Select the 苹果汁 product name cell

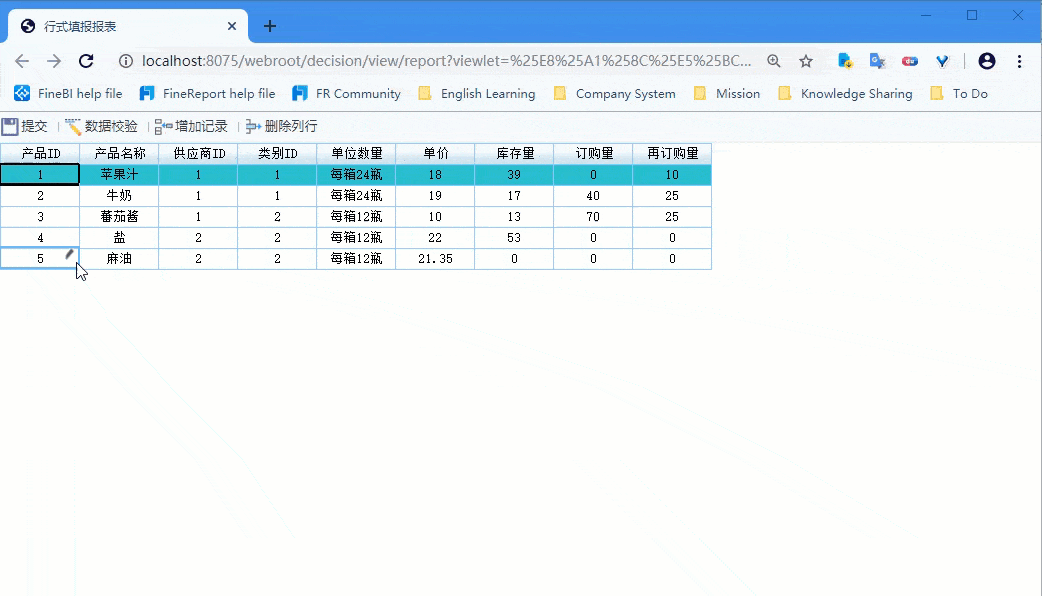click(x=119, y=174)
